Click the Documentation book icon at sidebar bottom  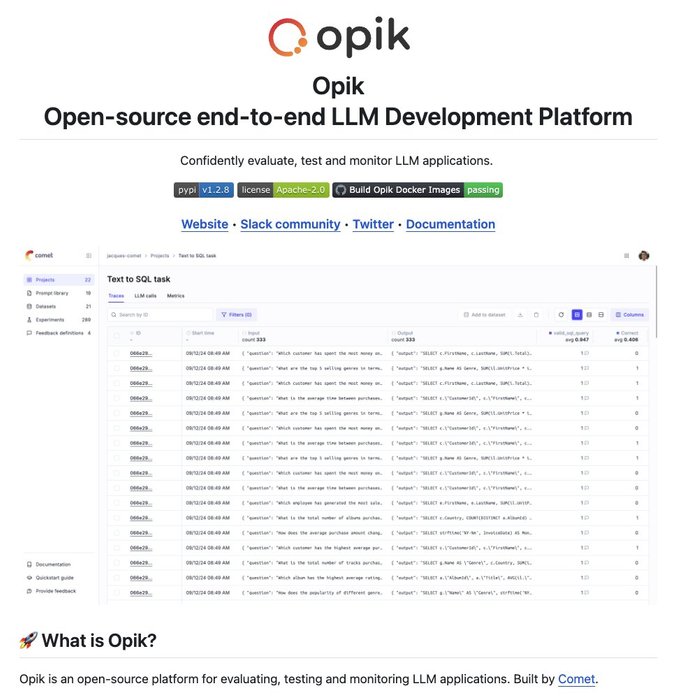coord(29,564)
